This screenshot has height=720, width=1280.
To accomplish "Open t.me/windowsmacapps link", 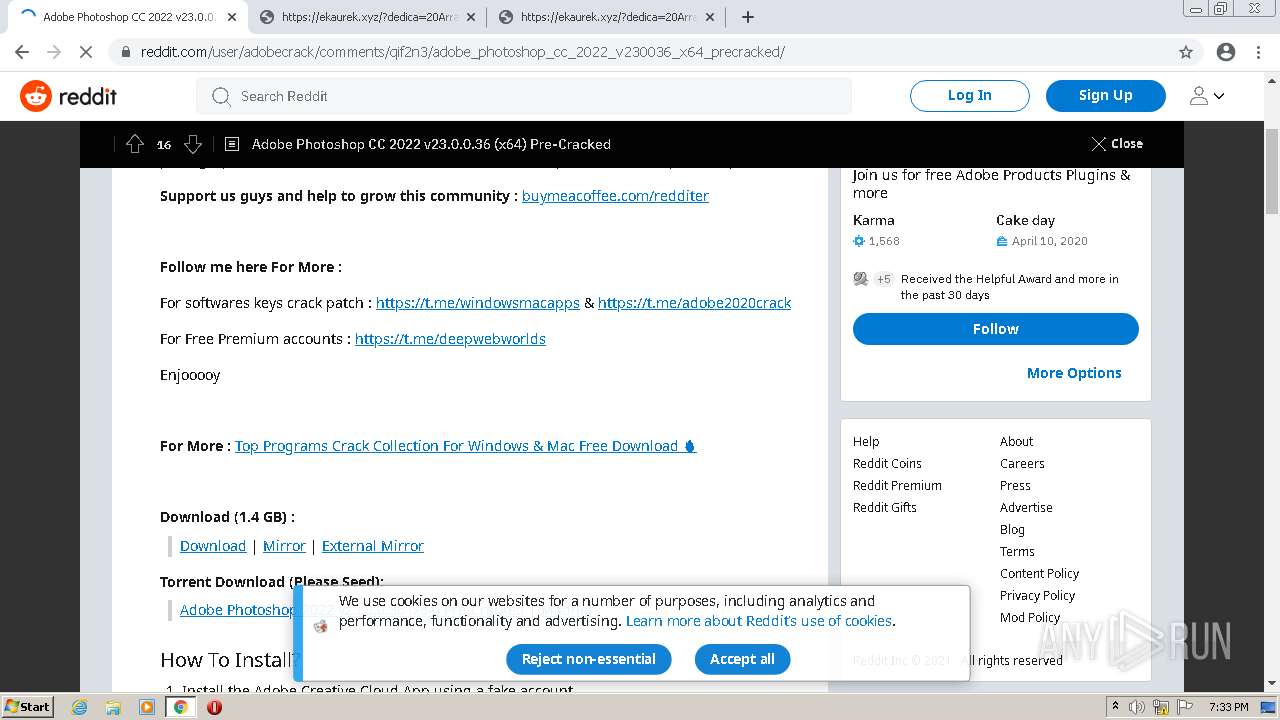I will click(x=477, y=303).
